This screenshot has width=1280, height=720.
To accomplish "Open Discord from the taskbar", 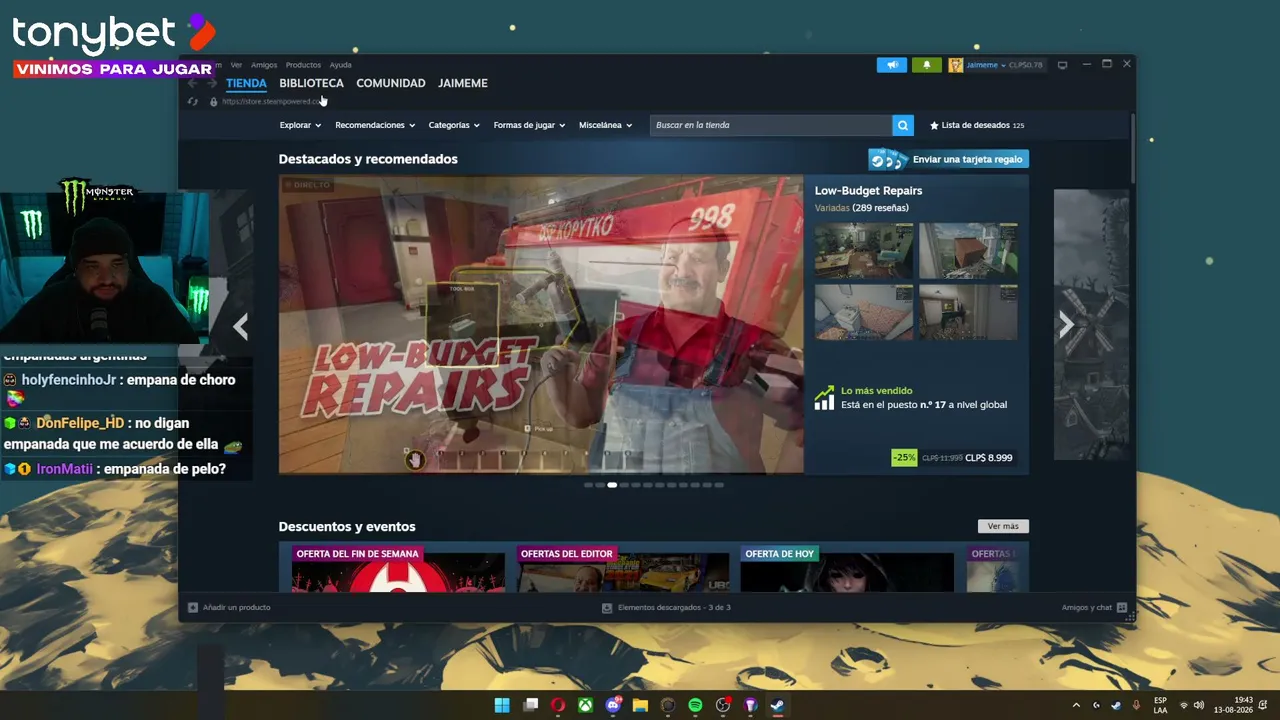I will pyautogui.click(x=613, y=705).
